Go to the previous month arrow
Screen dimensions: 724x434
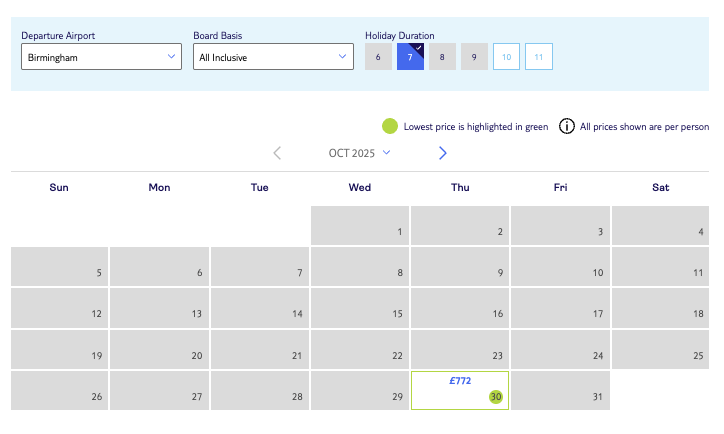coord(277,153)
